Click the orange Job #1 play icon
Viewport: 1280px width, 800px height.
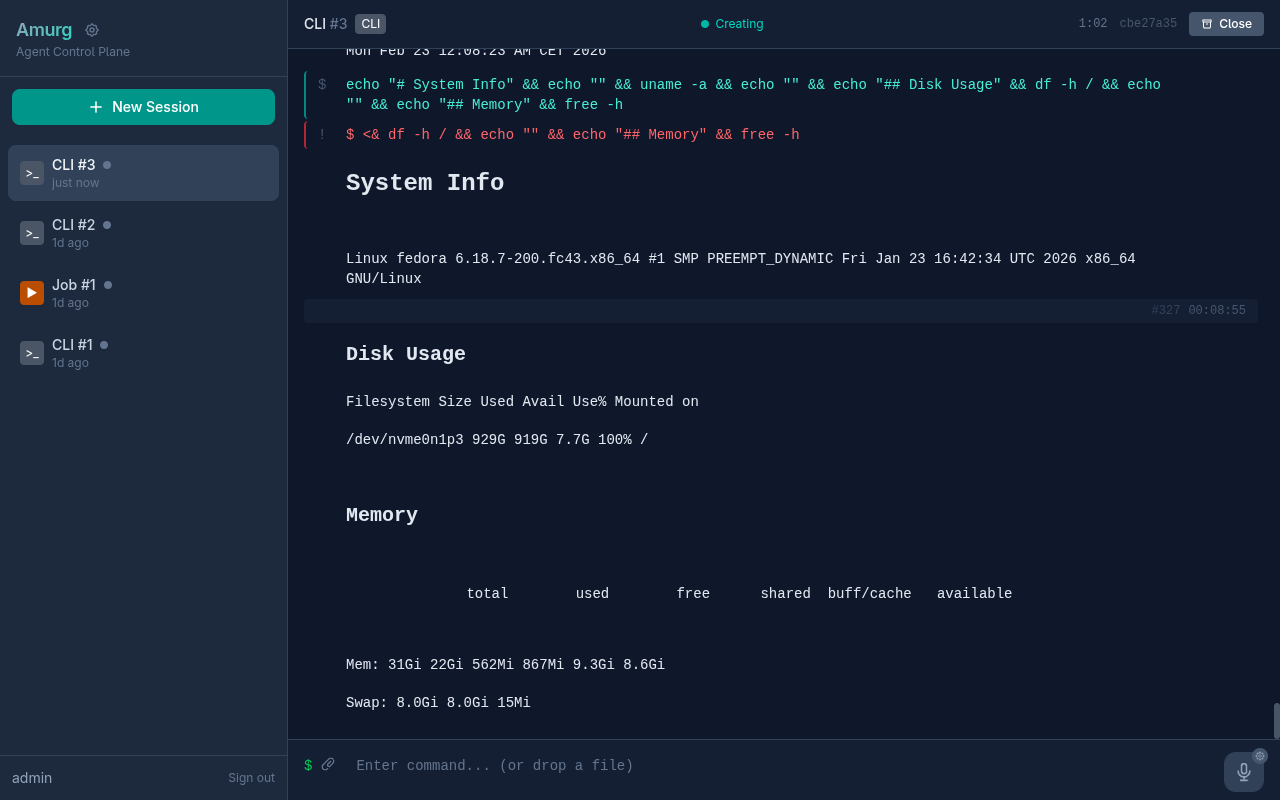pos(32,293)
